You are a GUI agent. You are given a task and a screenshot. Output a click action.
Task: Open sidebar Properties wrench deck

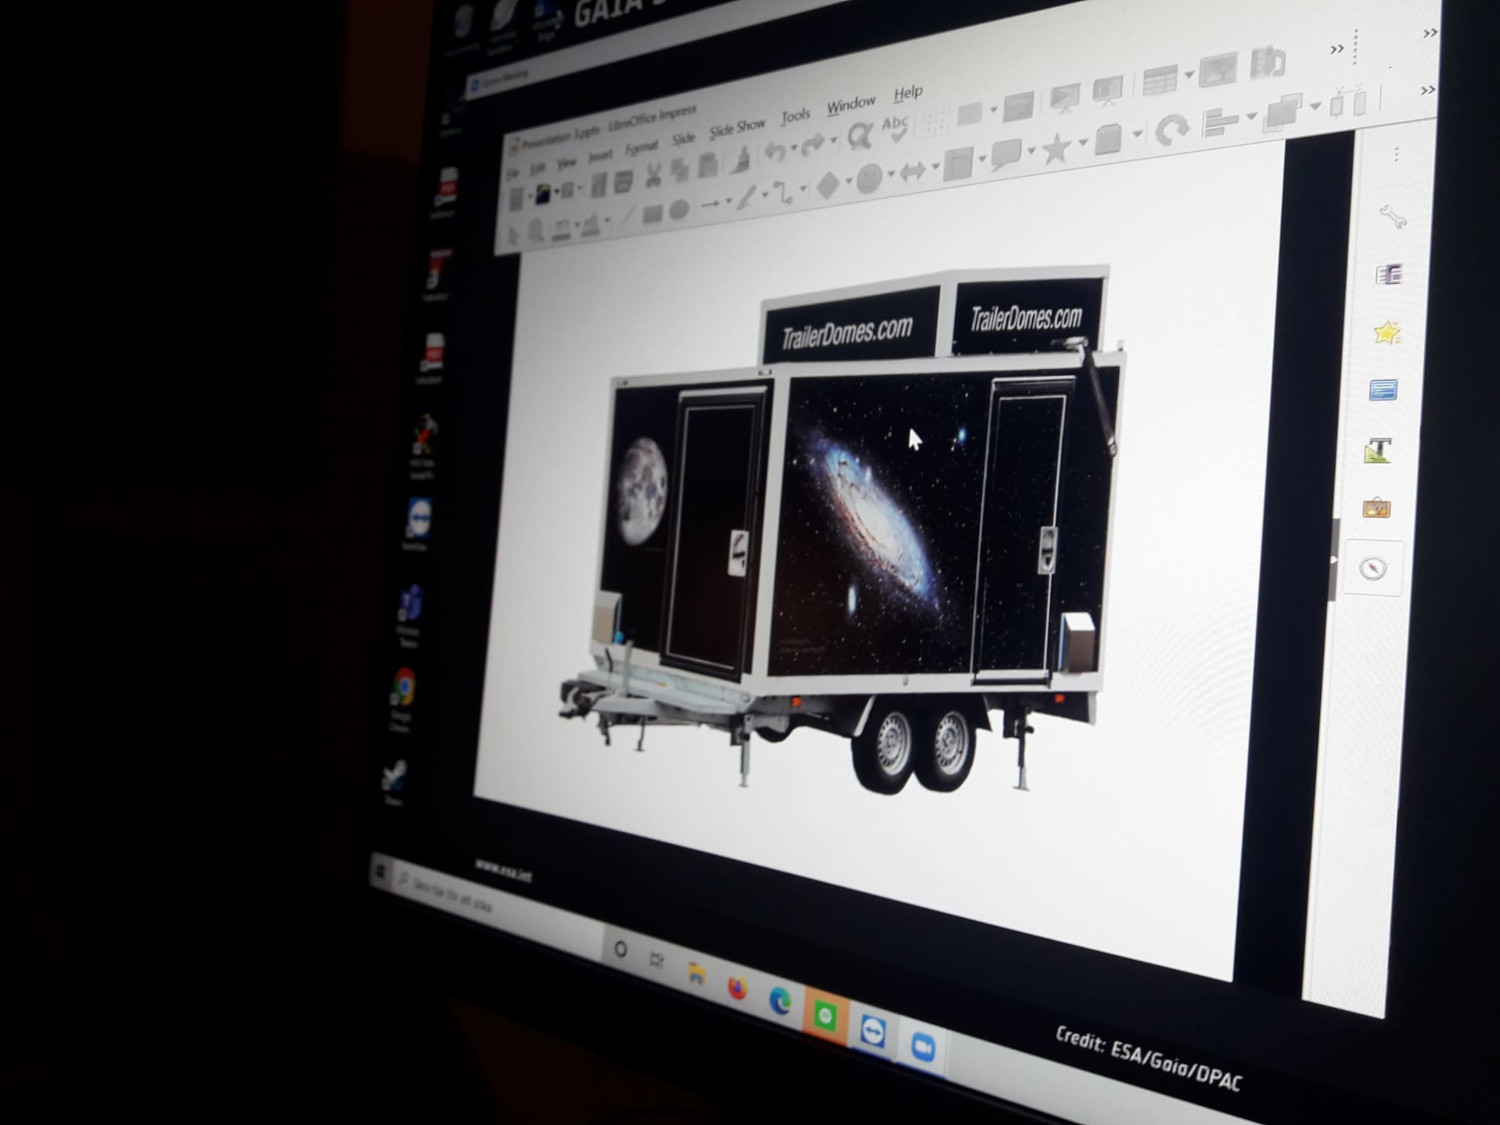pos(1392,216)
